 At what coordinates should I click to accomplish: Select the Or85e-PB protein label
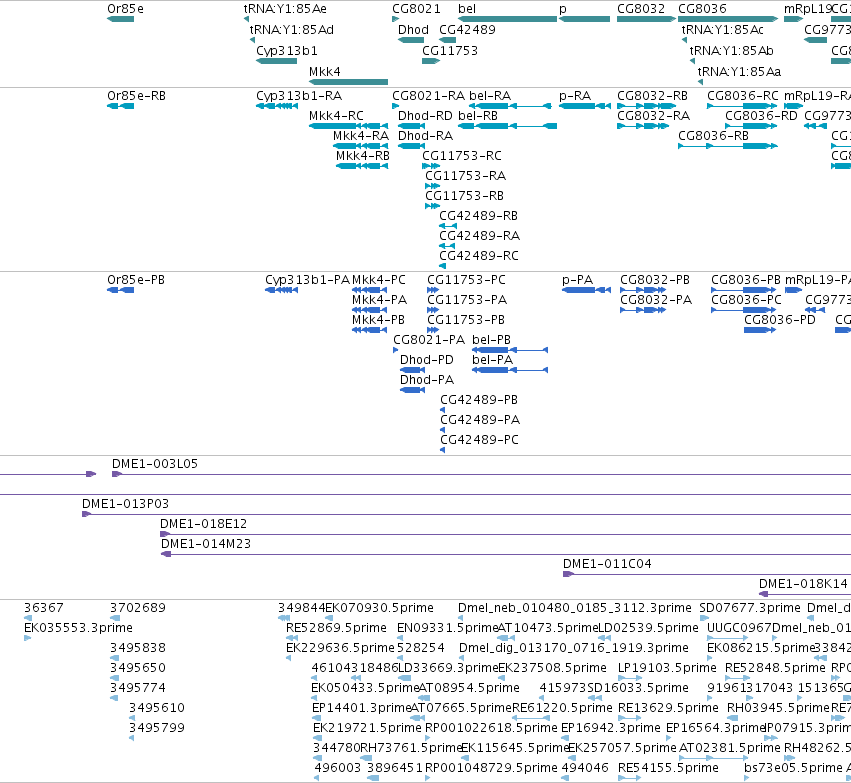136,280
